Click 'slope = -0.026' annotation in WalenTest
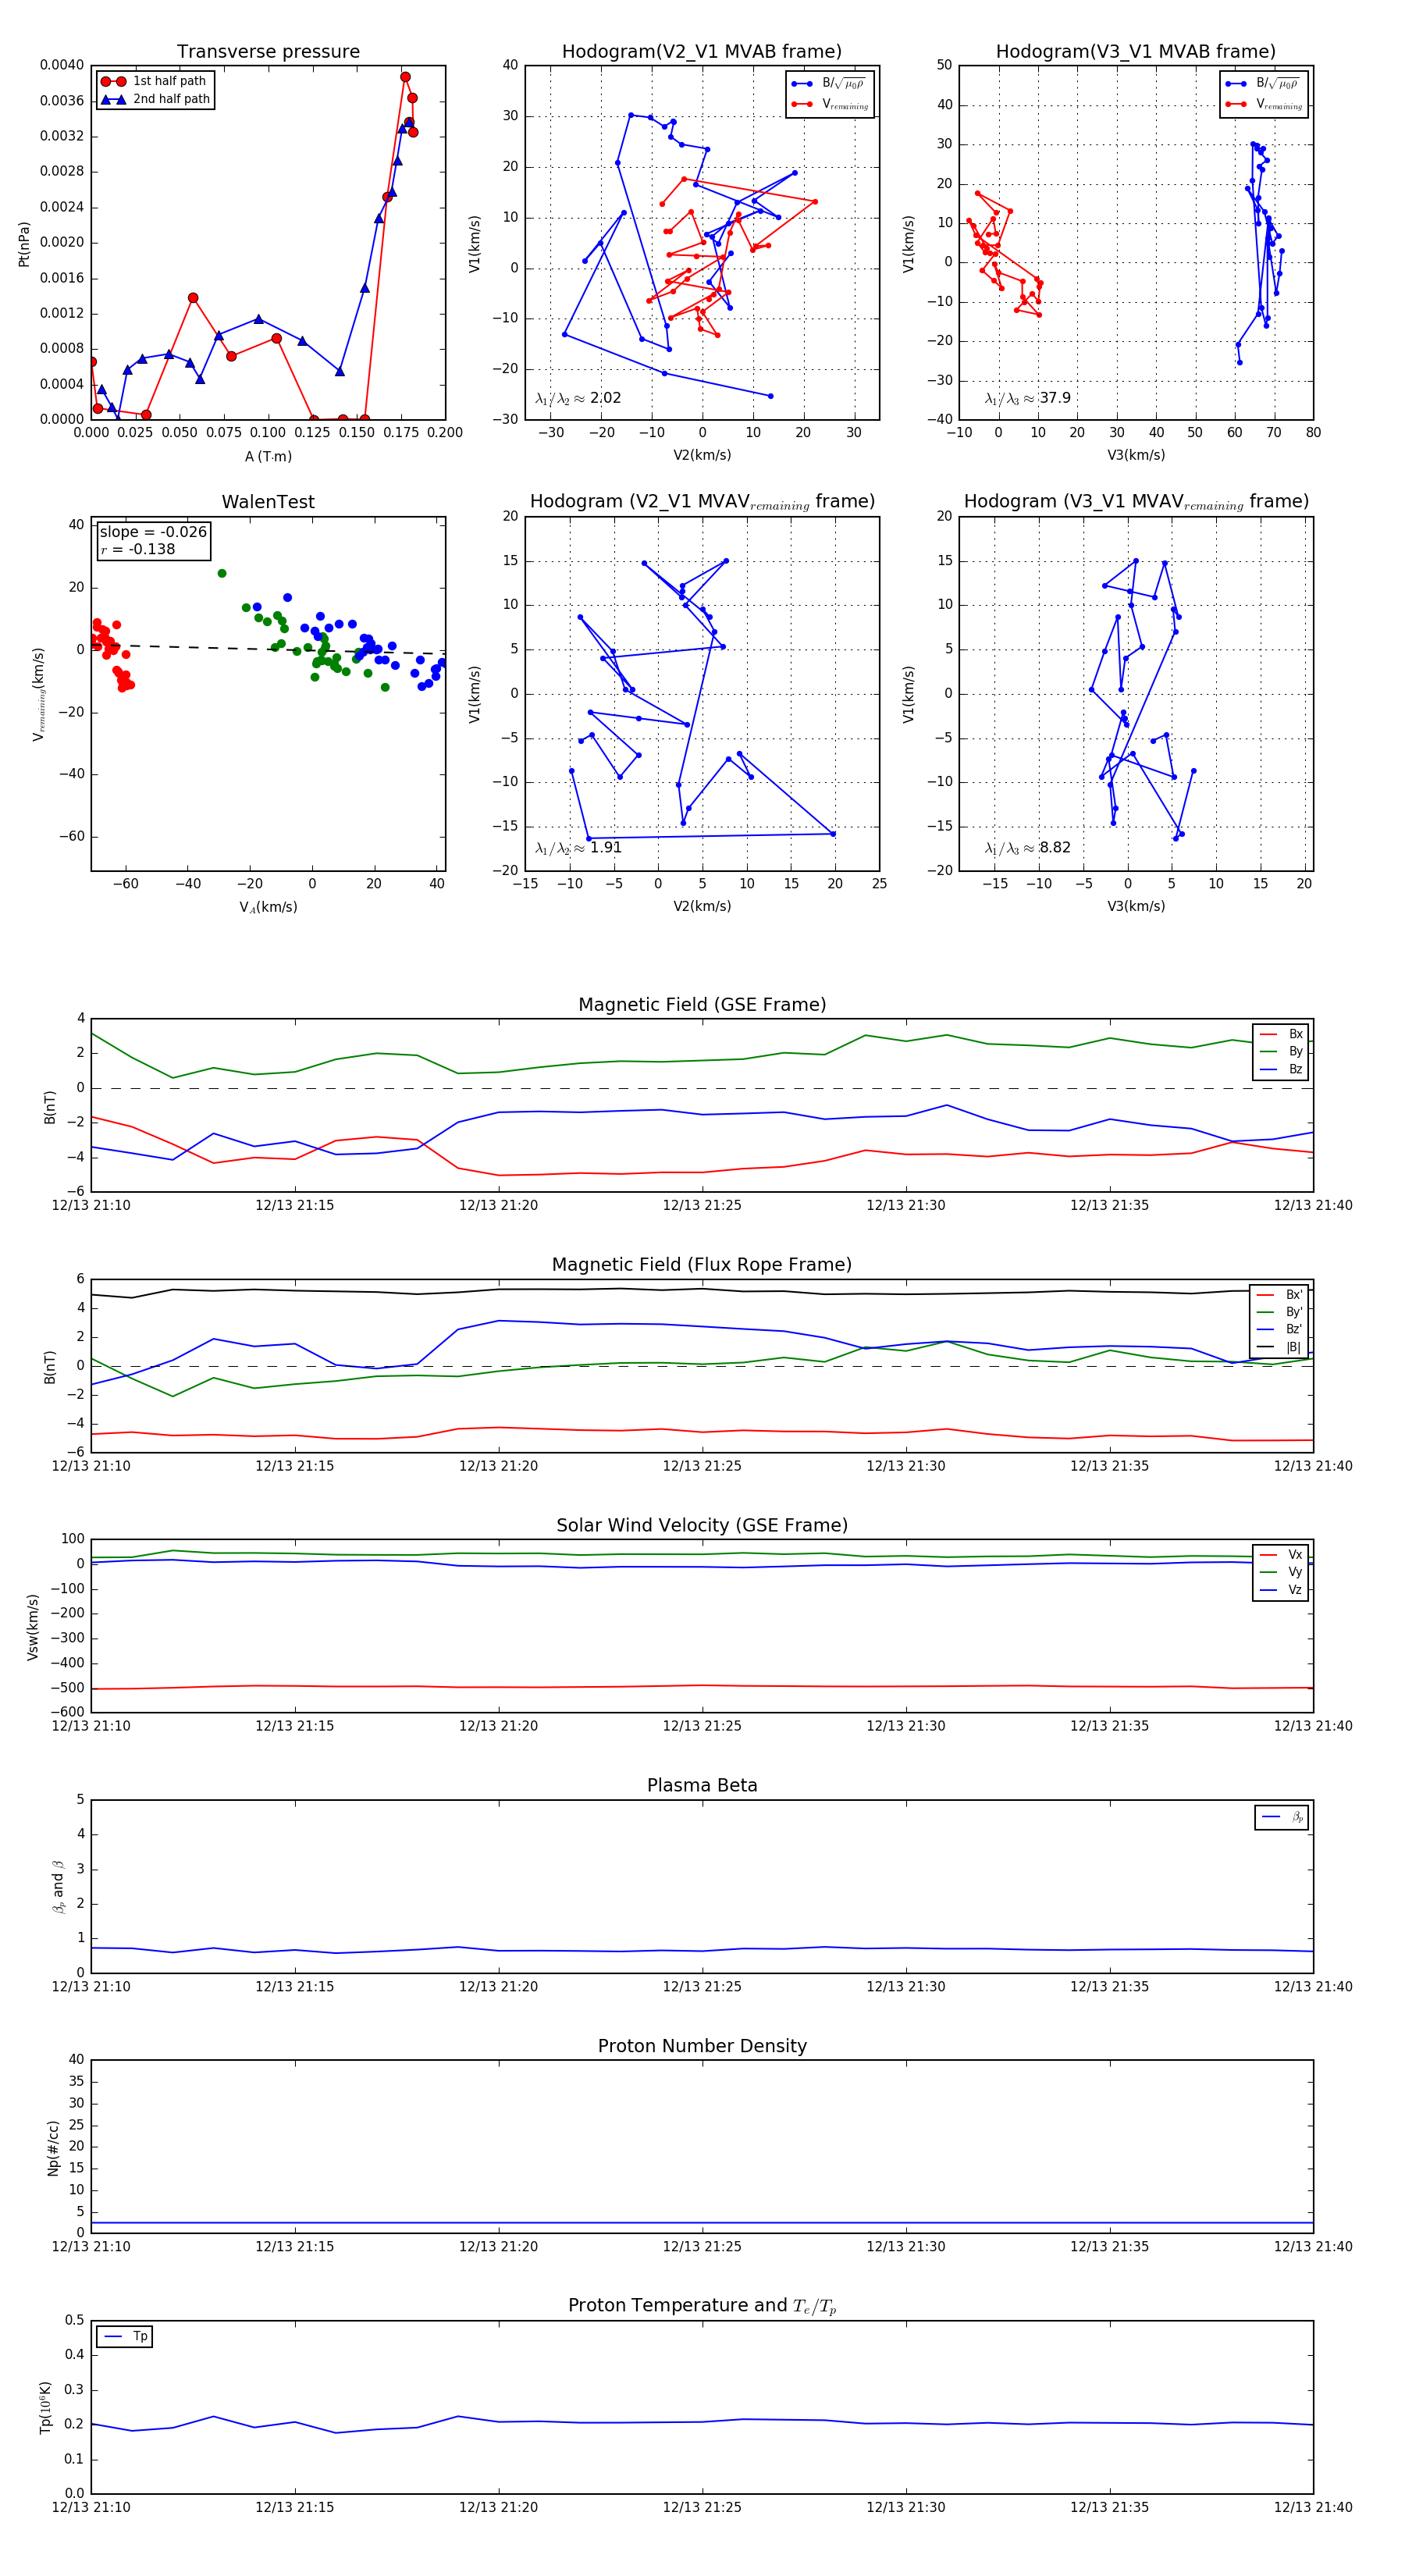This screenshot has height=2576, width=1405. [153, 532]
